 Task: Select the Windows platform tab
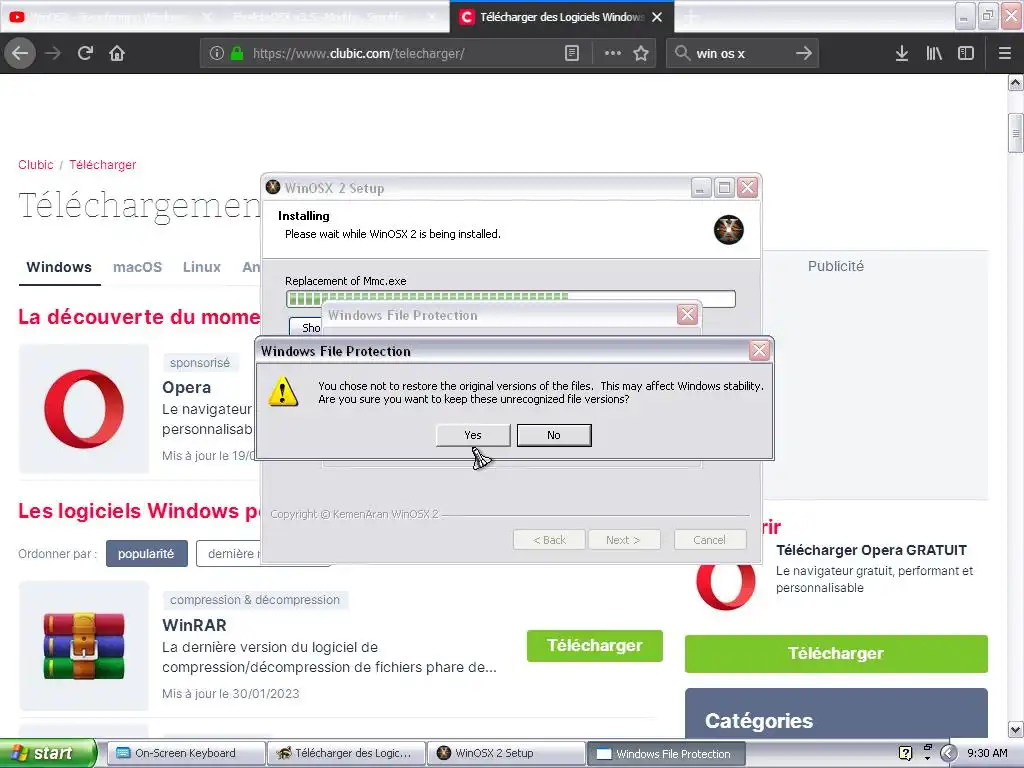point(59,267)
